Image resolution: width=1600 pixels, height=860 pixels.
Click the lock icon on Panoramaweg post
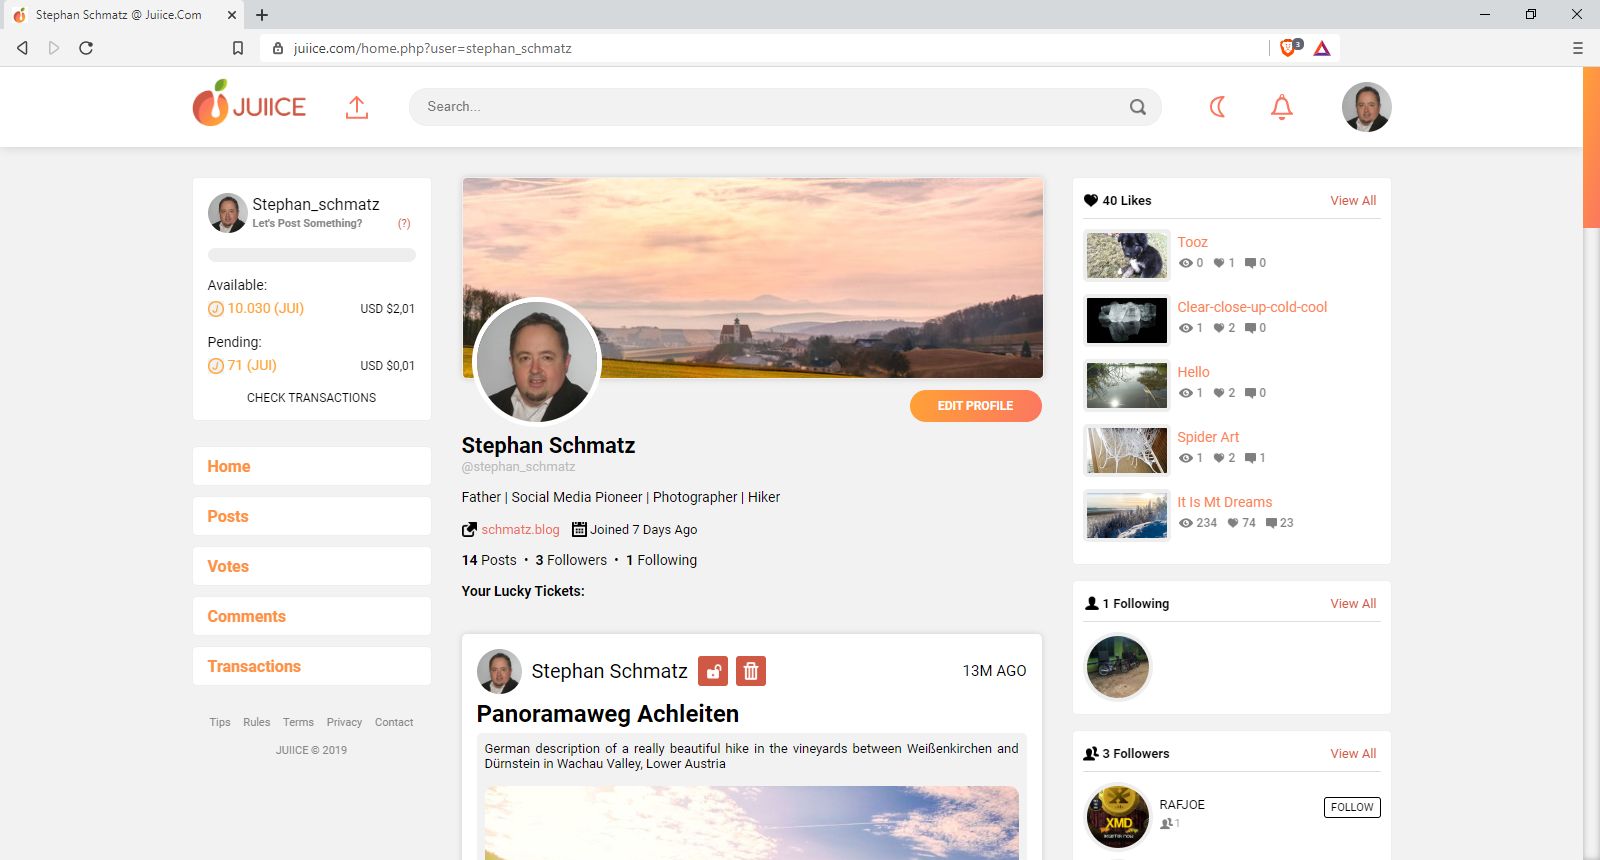tap(713, 671)
